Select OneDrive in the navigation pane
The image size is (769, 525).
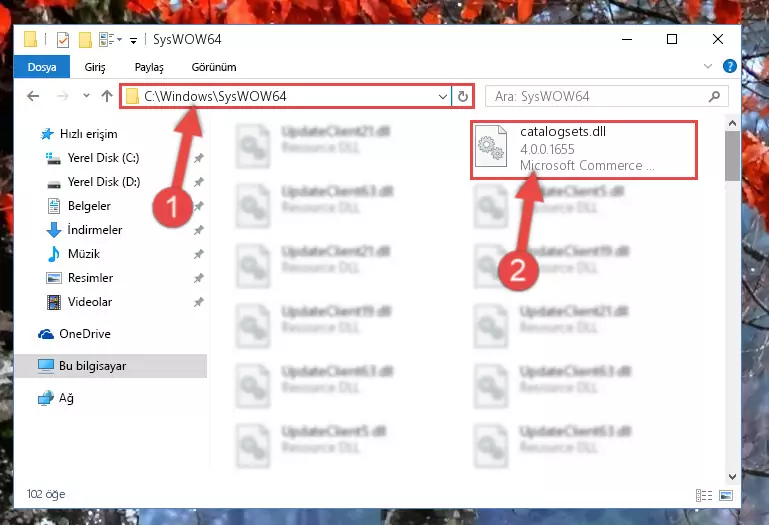(x=85, y=334)
